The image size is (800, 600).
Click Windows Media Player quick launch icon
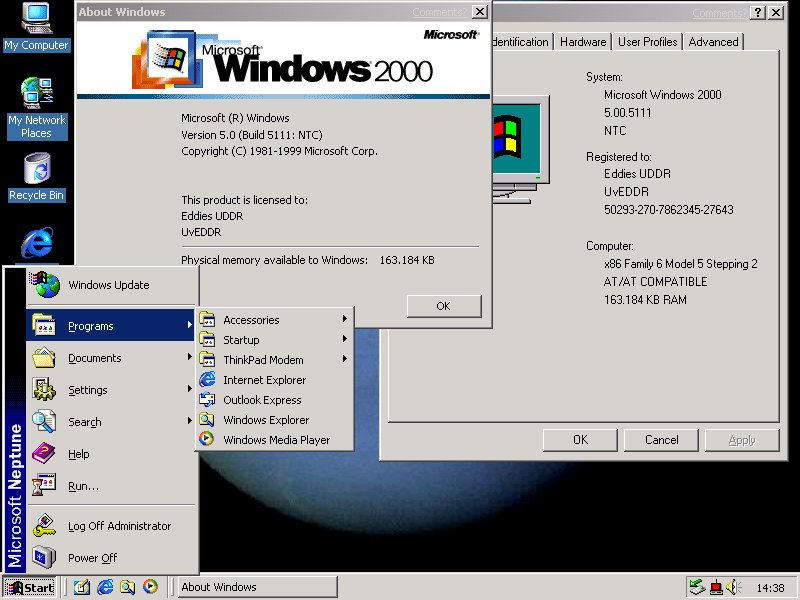pos(150,587)
